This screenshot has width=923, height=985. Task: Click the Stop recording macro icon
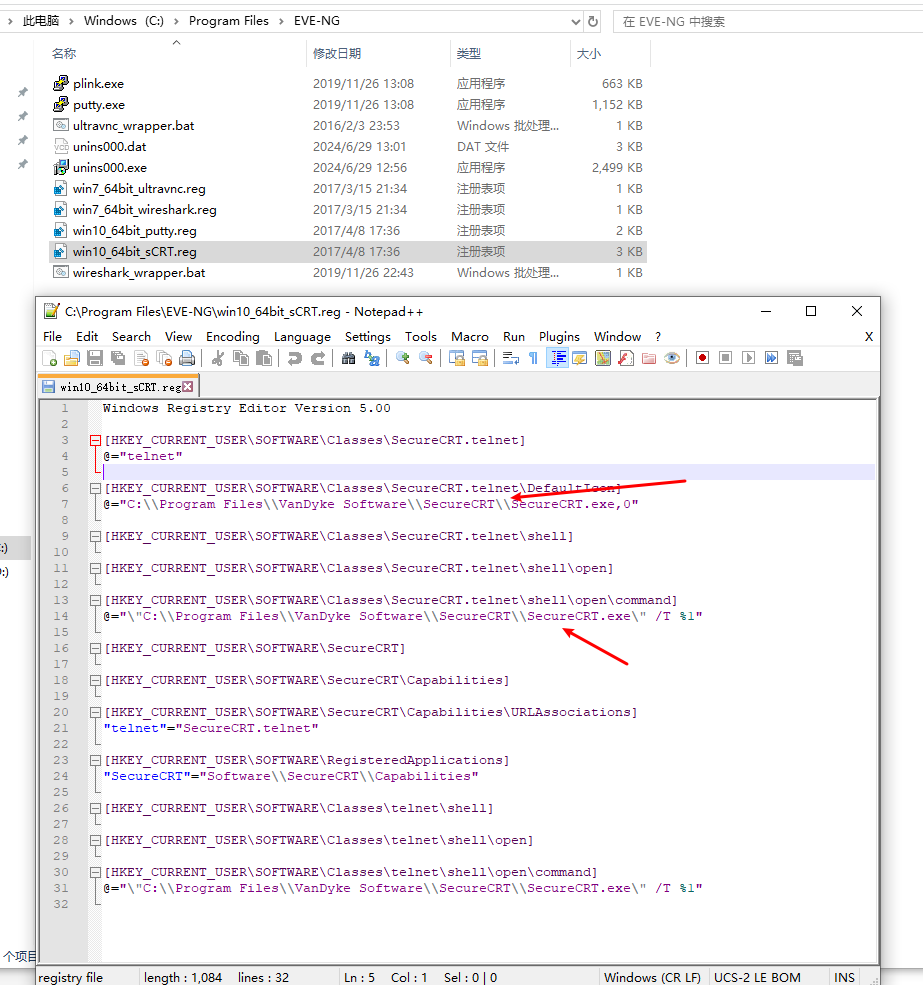point(725,358)
